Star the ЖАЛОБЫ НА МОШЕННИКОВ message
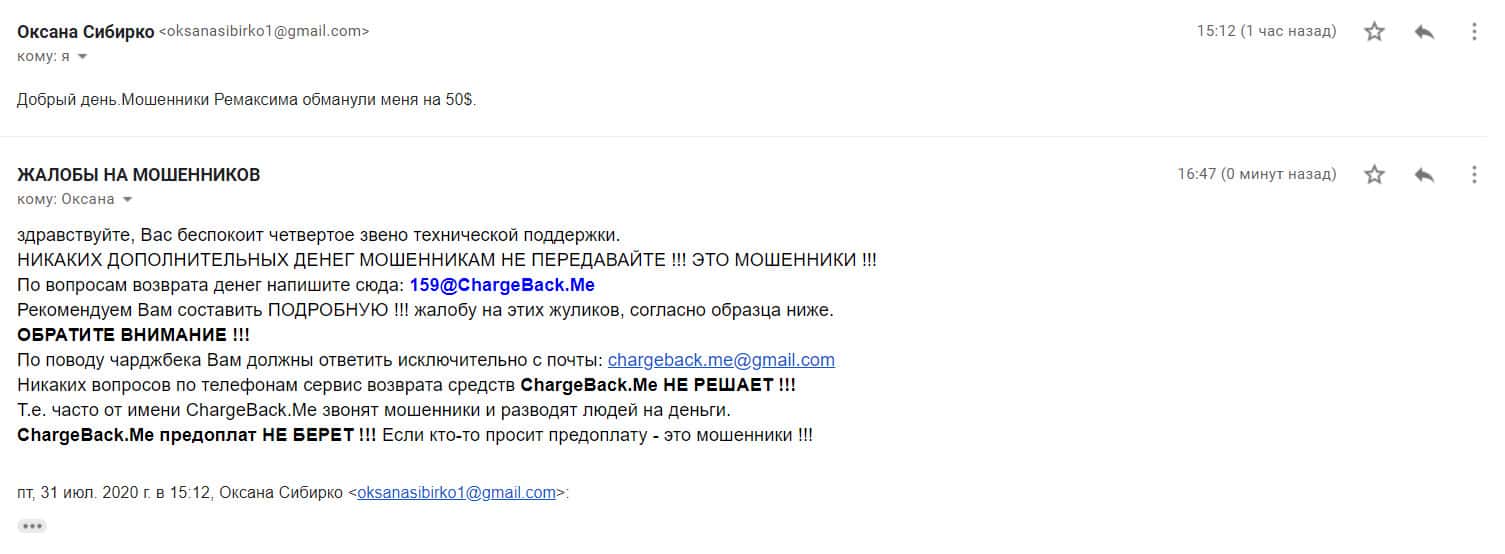 pos(1375,174)
